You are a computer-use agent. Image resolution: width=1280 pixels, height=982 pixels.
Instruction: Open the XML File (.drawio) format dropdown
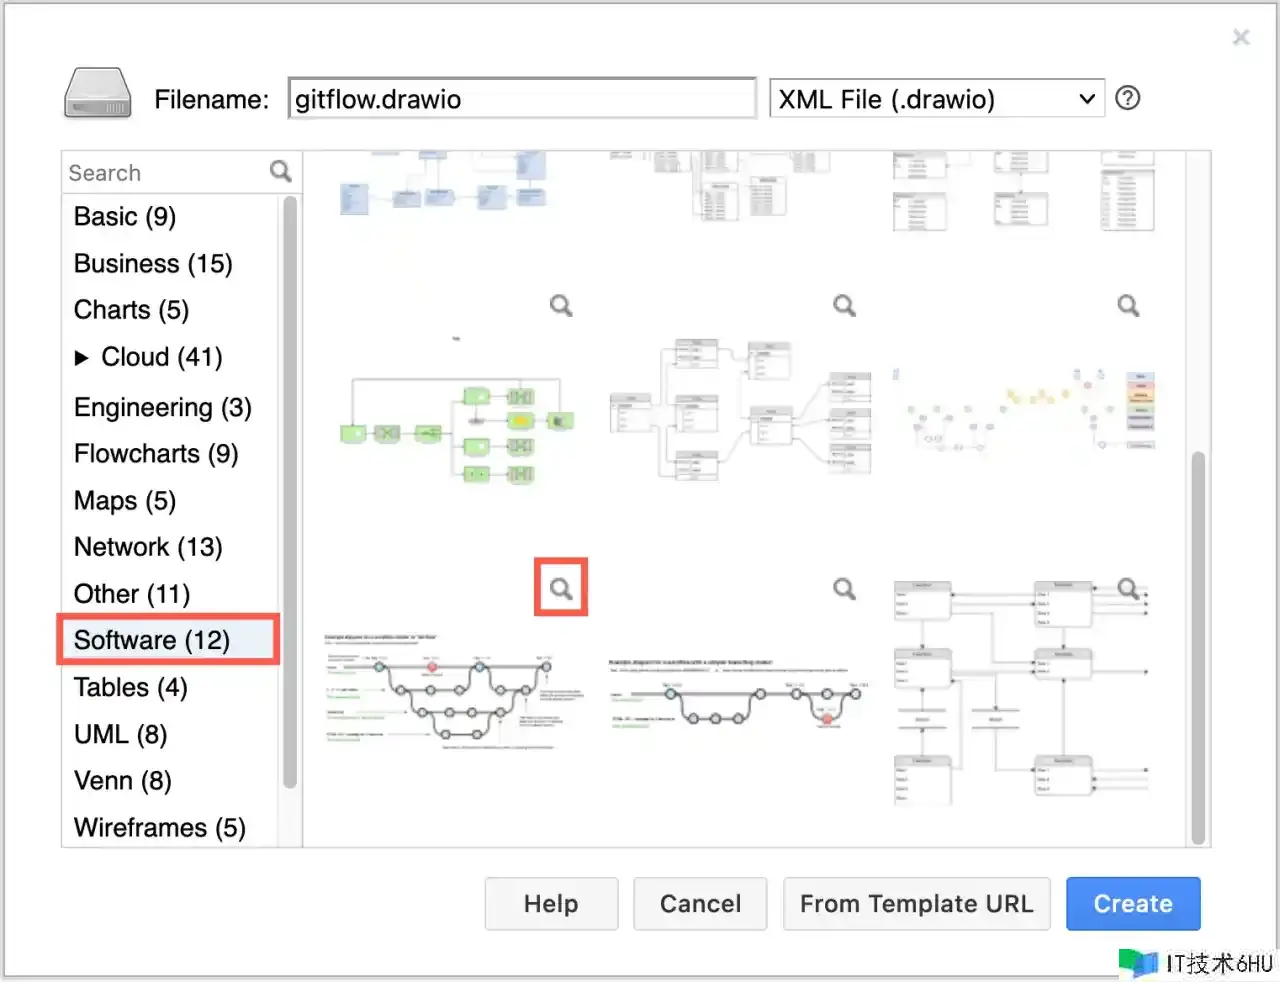point(936,99)
